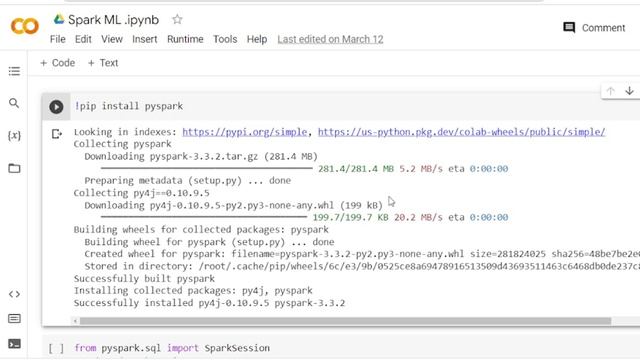Open the us-python.pkg.dev colab-wheels link
Screen dimensions: 640x360
click(x=461, y=132)
